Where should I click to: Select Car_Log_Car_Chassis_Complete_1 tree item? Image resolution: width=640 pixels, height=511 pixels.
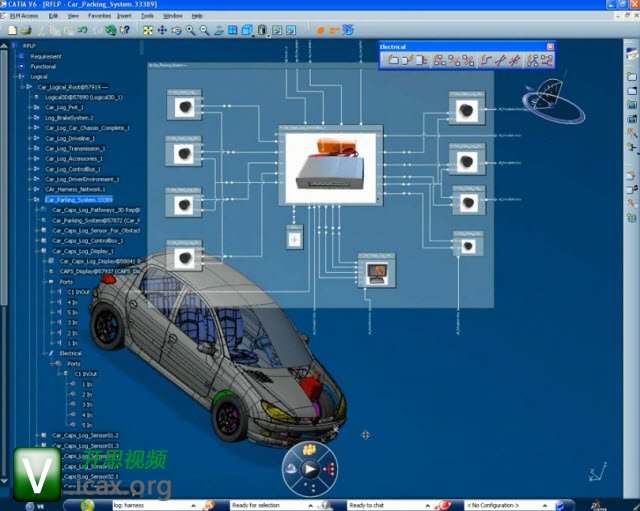87,128
